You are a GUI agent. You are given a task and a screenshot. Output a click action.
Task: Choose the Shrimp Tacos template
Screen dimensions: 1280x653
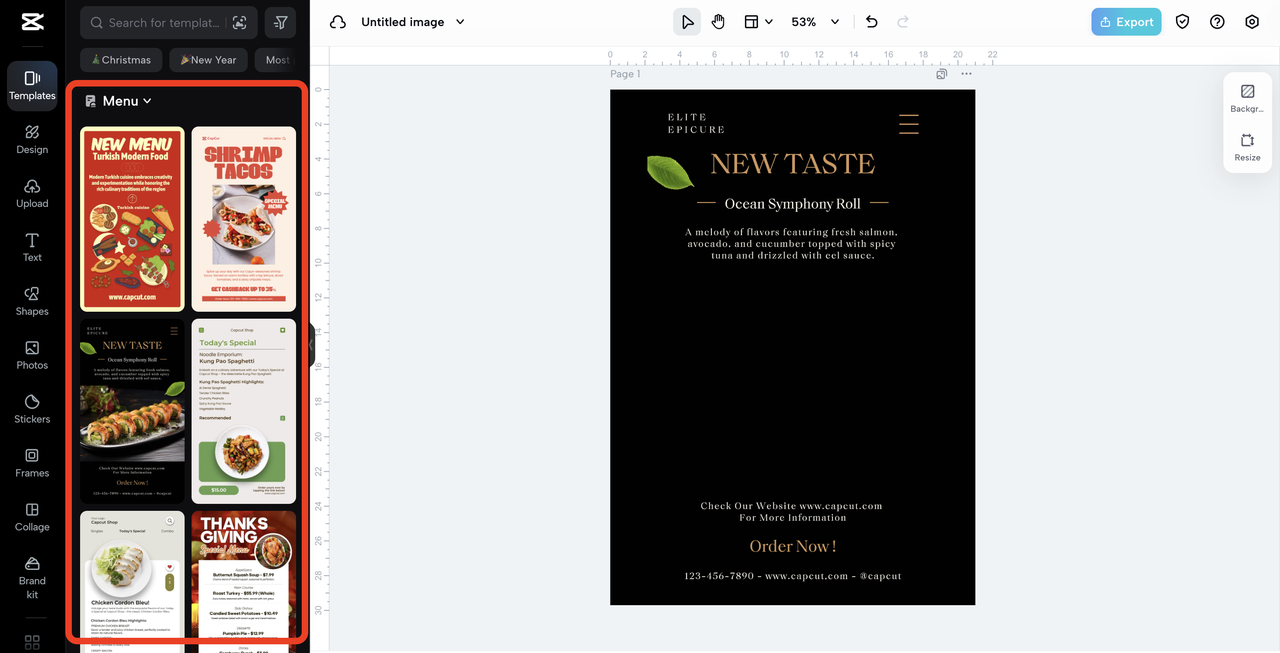[244, 219]
